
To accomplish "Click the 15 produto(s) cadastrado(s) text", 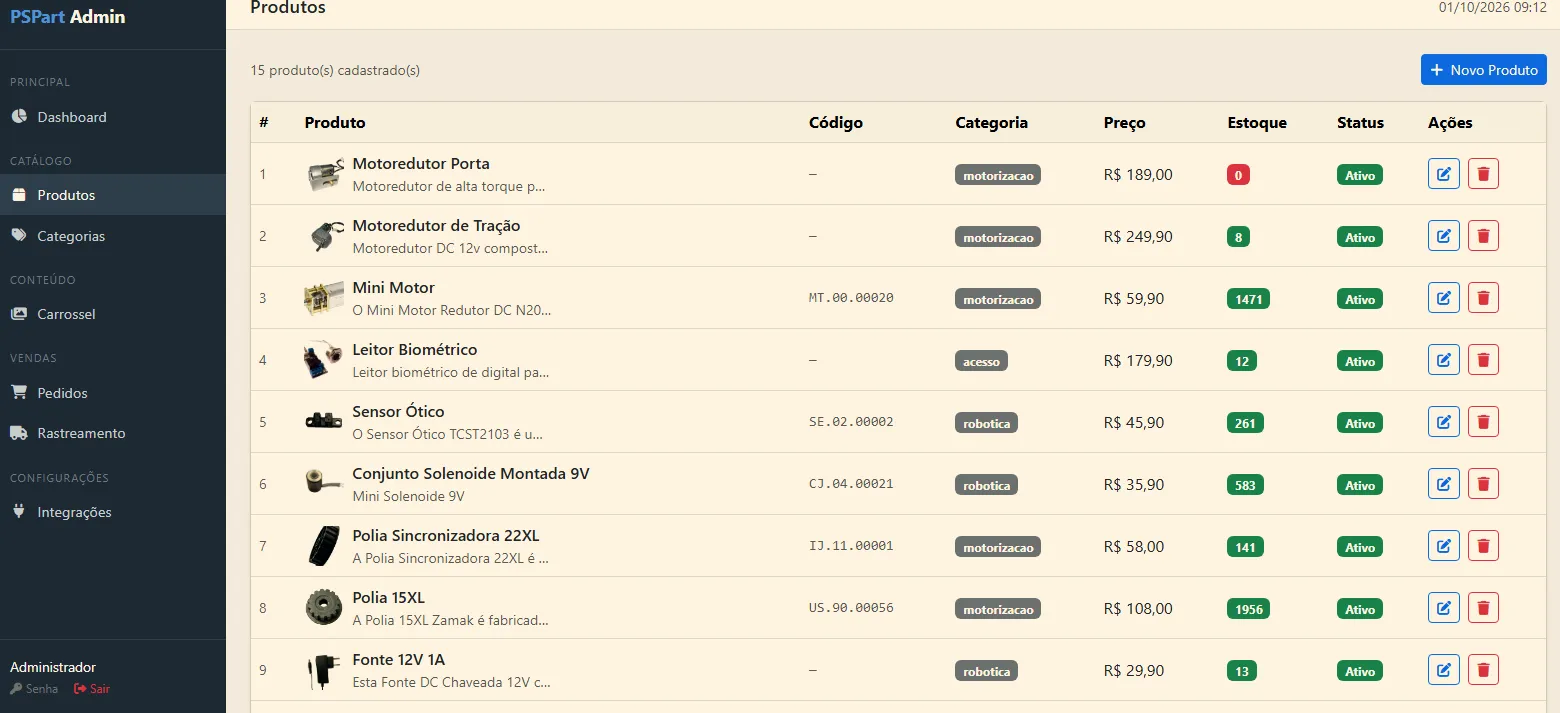I will [335, 71].
